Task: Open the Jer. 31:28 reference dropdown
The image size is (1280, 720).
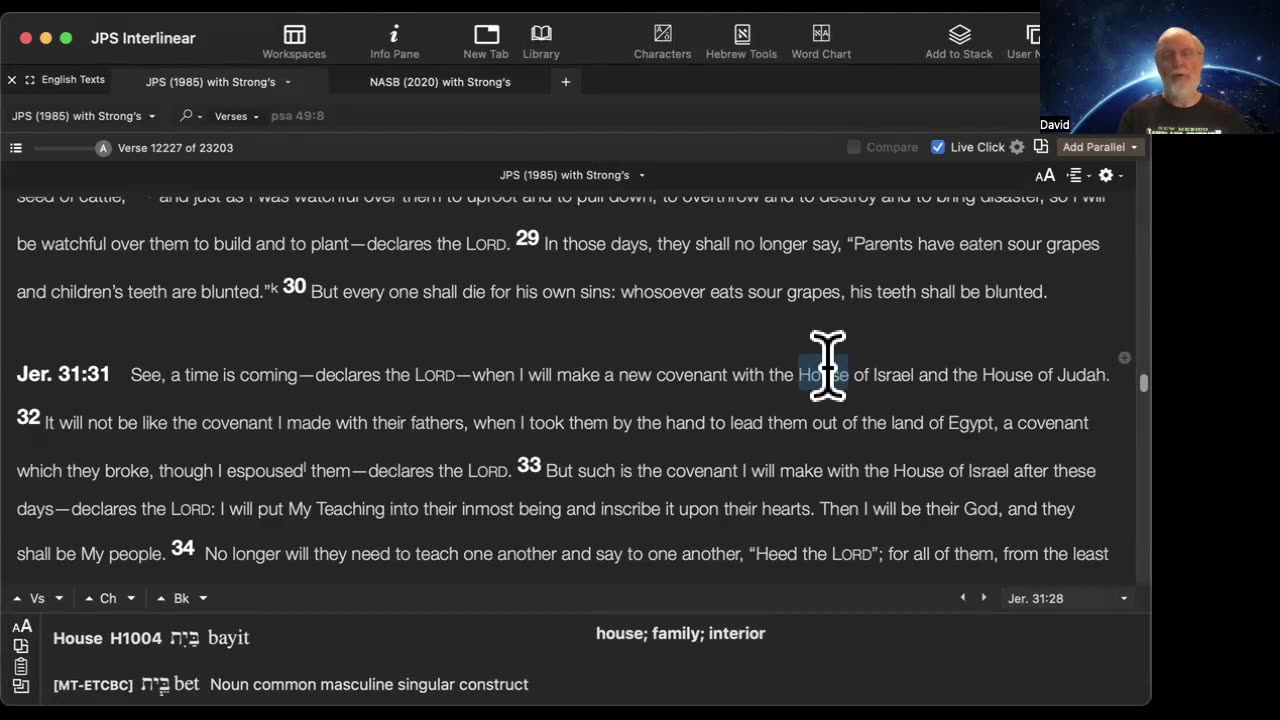Action: click(x=1068, y=598)
